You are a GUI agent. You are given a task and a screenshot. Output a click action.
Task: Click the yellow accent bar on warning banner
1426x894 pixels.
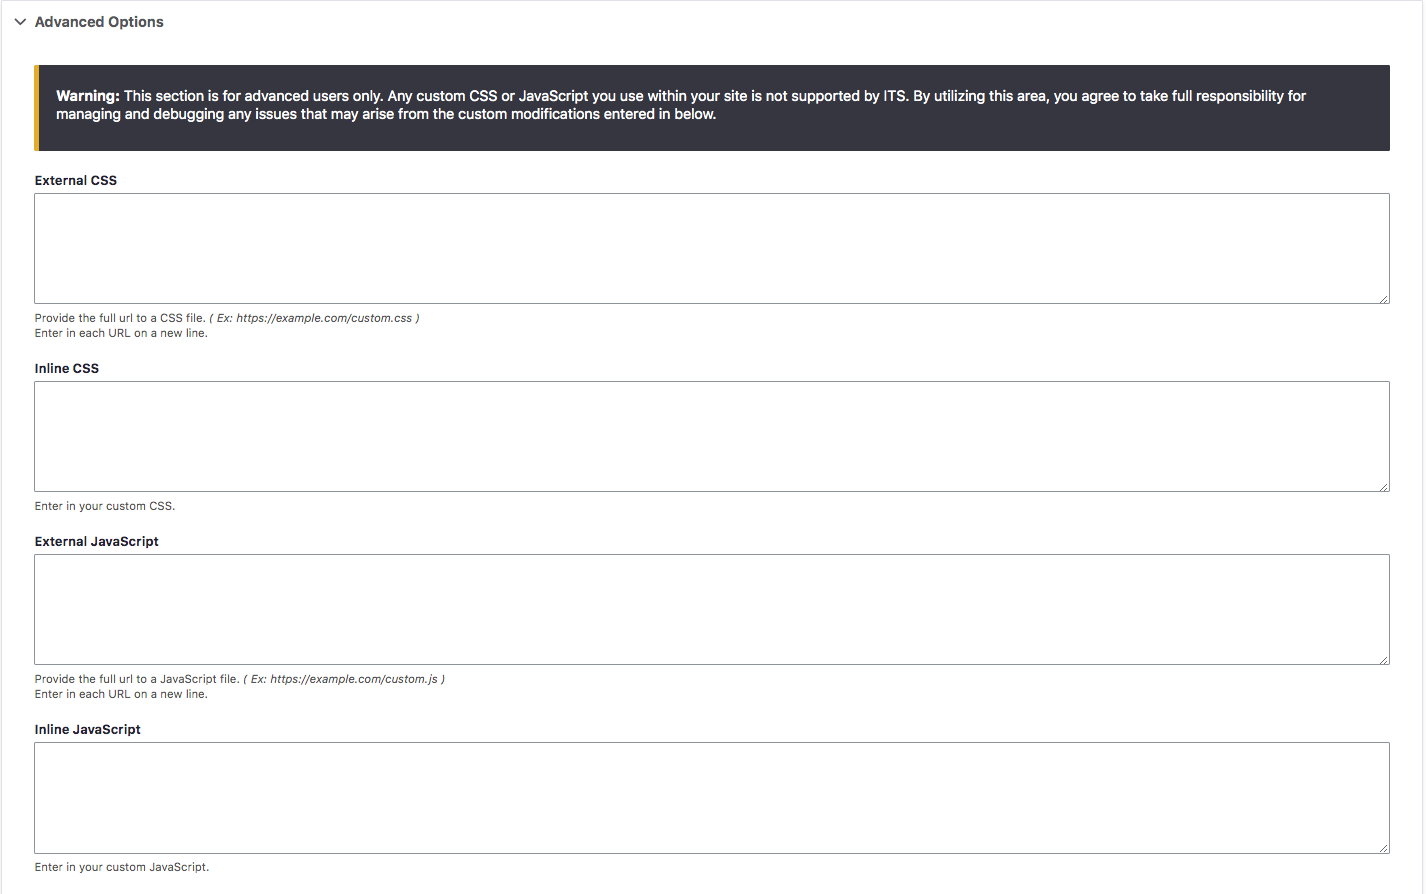pos(37,108)
